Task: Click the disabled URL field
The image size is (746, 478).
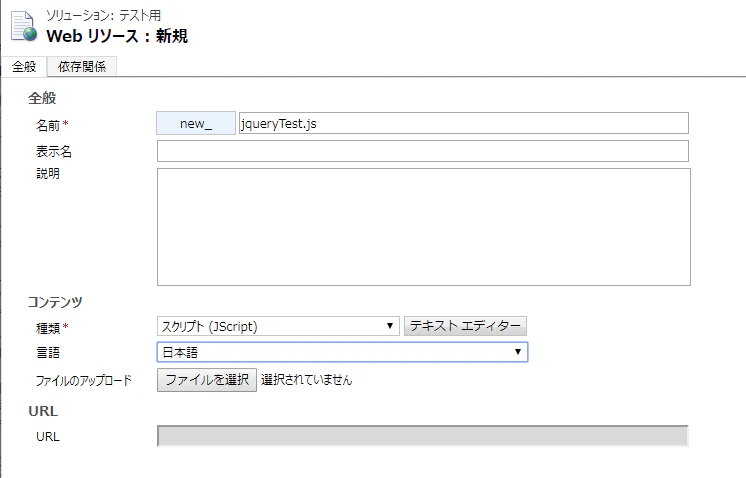Action: click(x=422, y=436)
